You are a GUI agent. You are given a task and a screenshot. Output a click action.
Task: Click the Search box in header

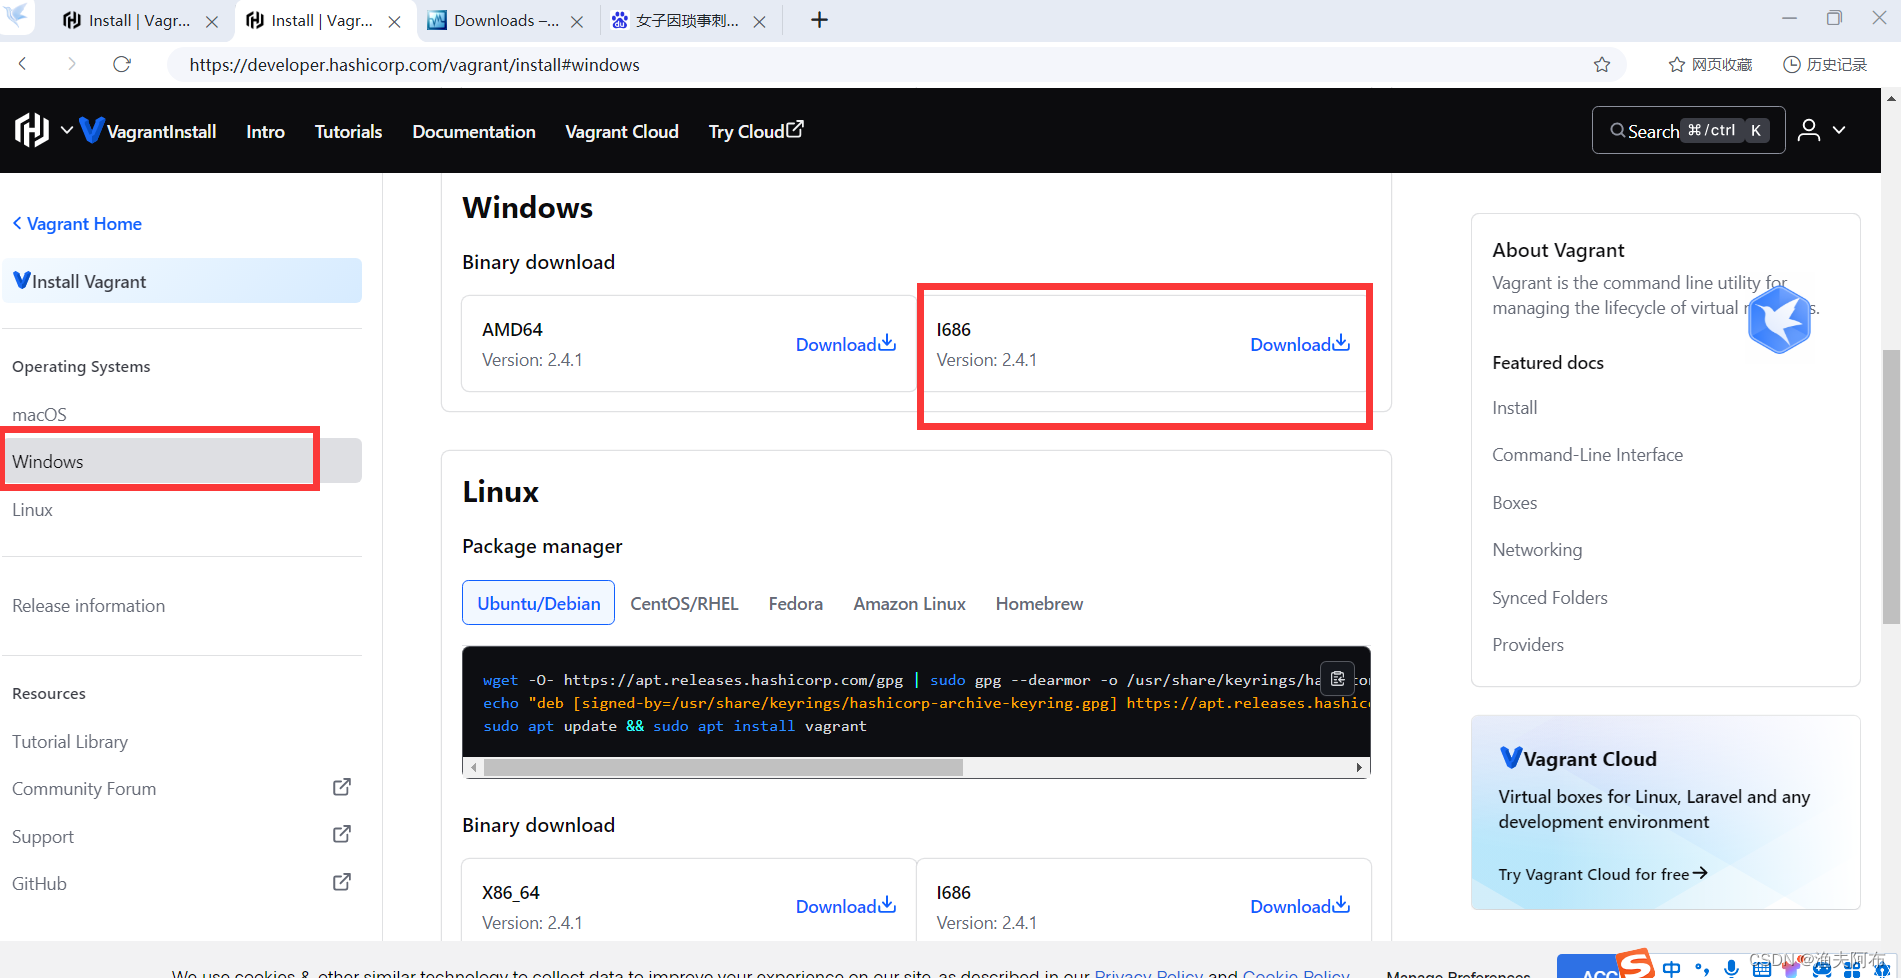click(x=1688, y=130)
